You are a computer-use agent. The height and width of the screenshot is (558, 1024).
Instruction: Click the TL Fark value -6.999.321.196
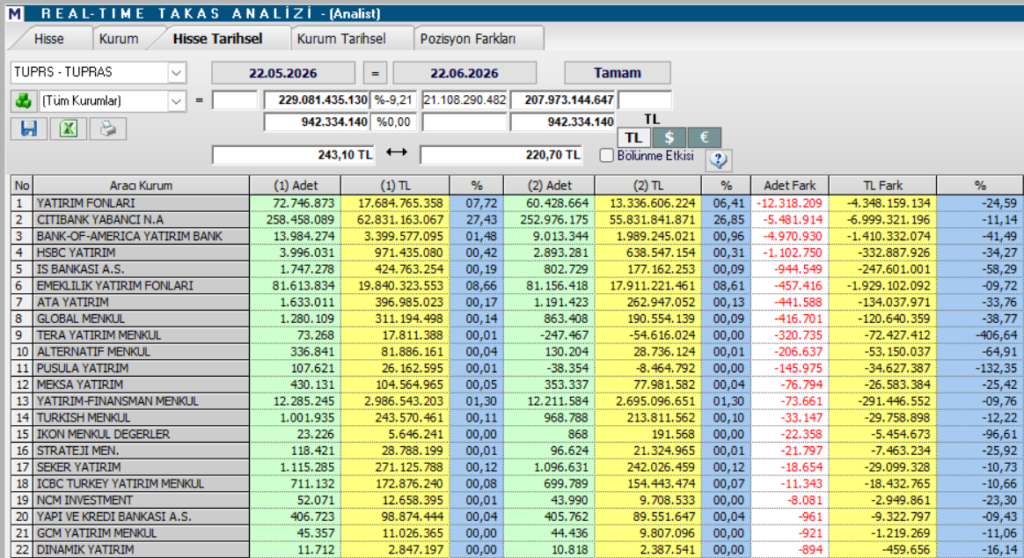[886, 220]
